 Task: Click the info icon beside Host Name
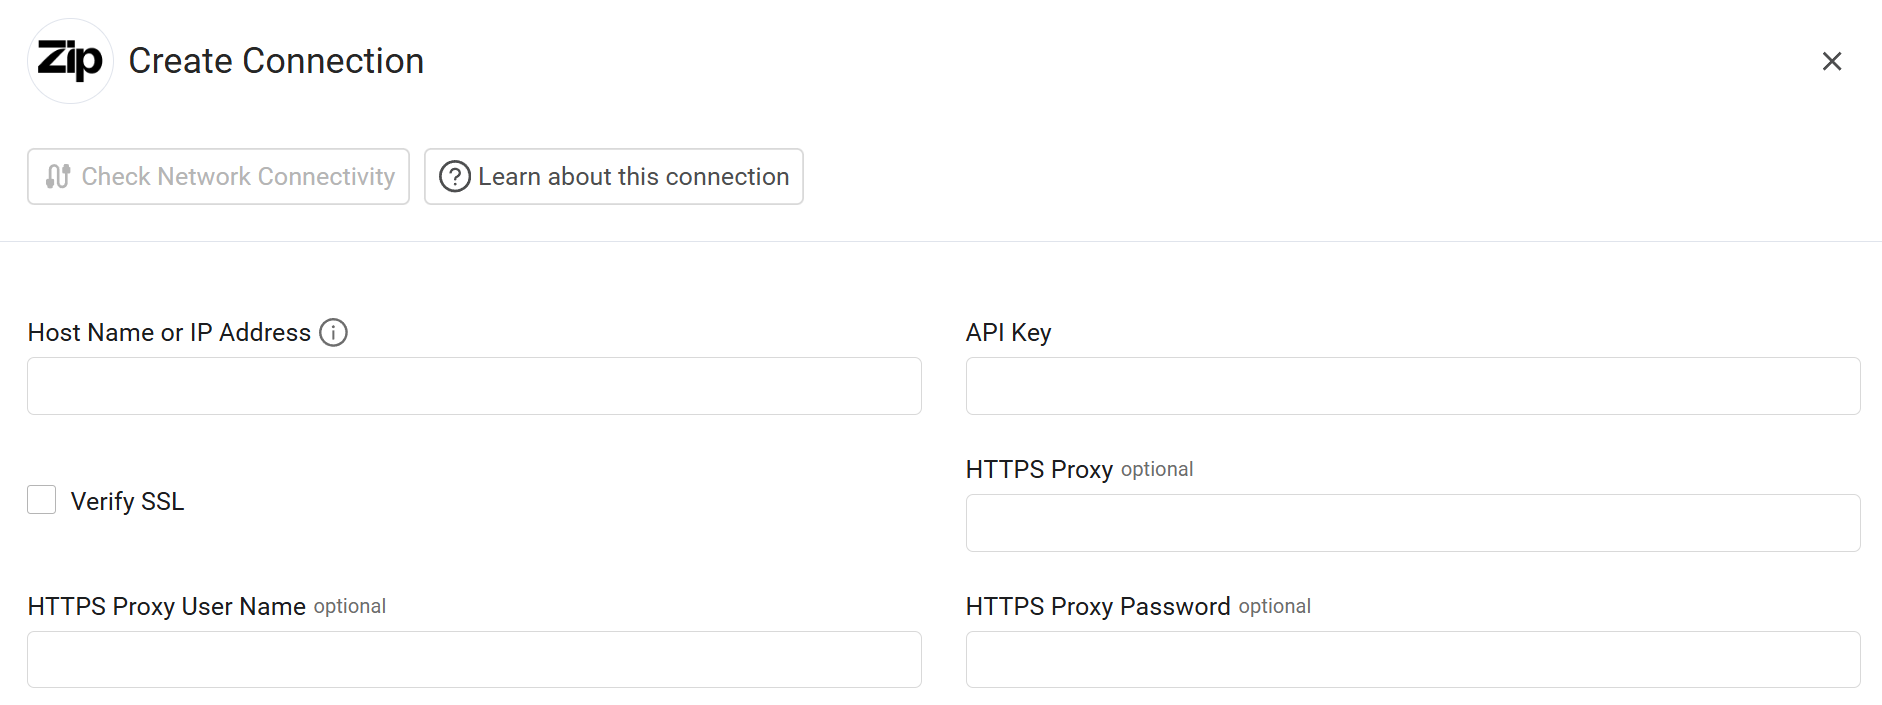pyautogui.click(x=334, y=332)
